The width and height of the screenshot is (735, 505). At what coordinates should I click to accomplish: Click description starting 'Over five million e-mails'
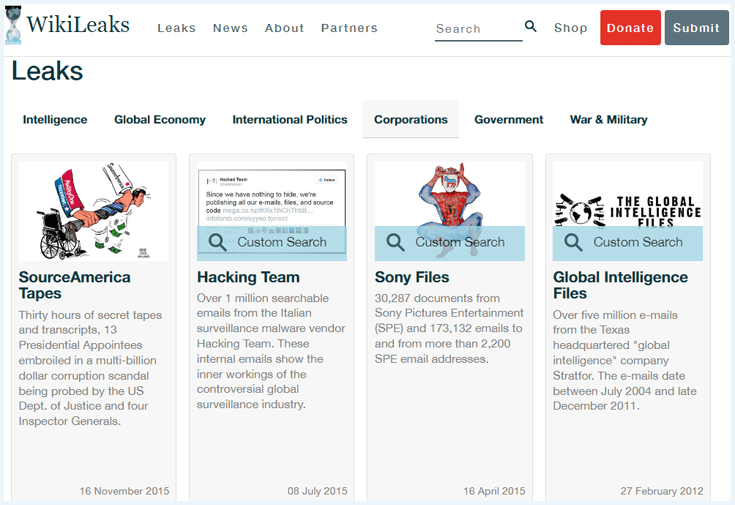point(624,360)
